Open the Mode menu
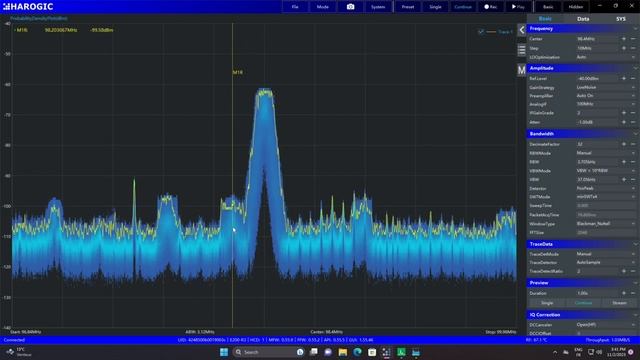The image size is (640, 360). (x=322, y=7)
